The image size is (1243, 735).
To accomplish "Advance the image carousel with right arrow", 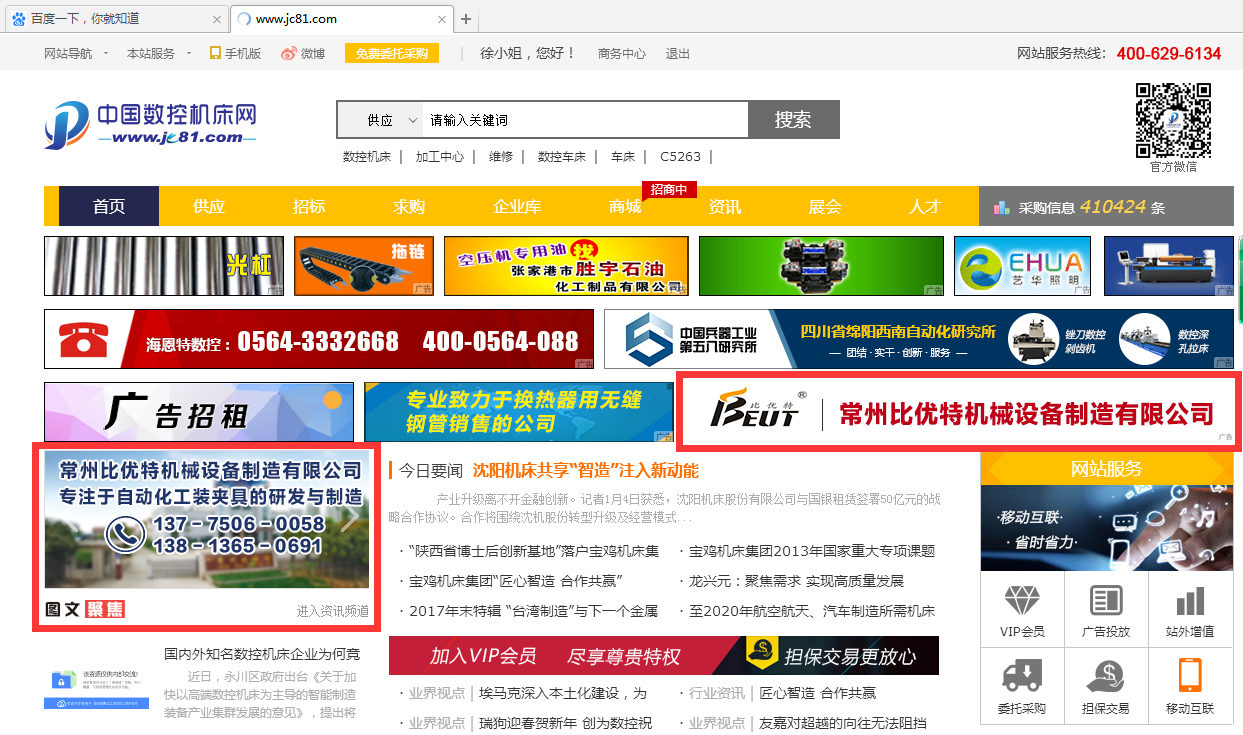I will (350, 517).
